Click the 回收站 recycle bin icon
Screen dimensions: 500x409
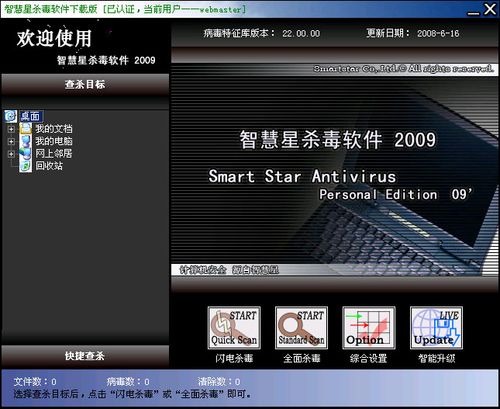click(x=25, y=166)
